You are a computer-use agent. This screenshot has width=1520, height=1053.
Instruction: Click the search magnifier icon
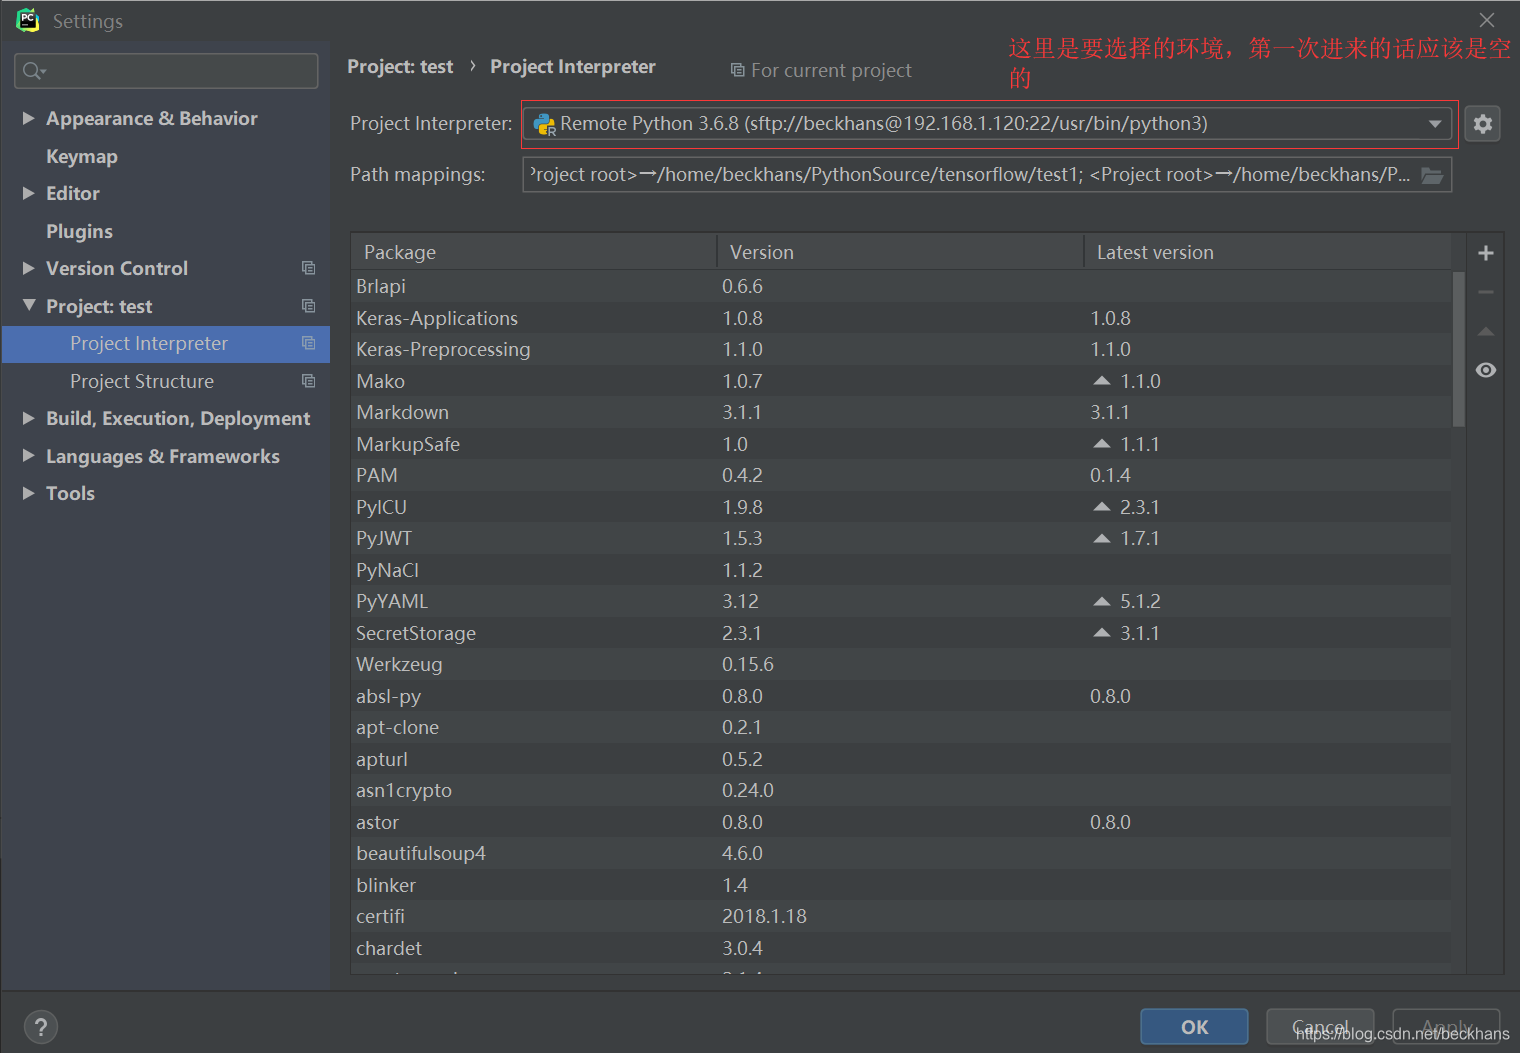click(x=33, y=71)
